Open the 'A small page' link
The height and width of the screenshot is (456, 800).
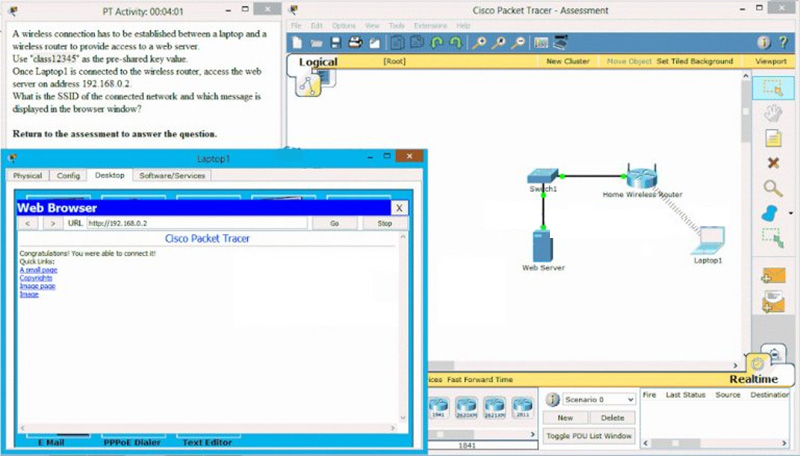[x=38, y=270]
